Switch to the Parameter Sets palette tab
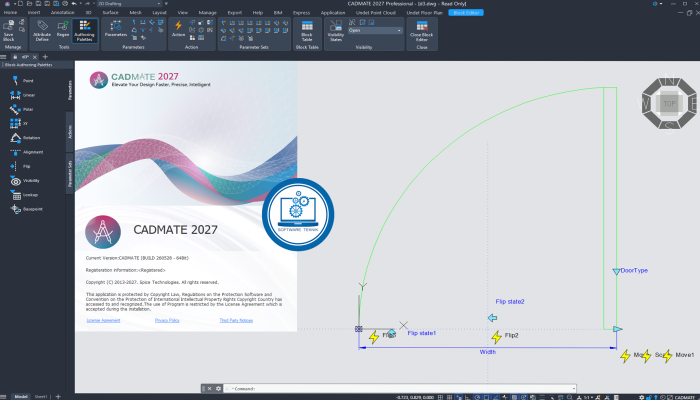 tap(70, 174)
